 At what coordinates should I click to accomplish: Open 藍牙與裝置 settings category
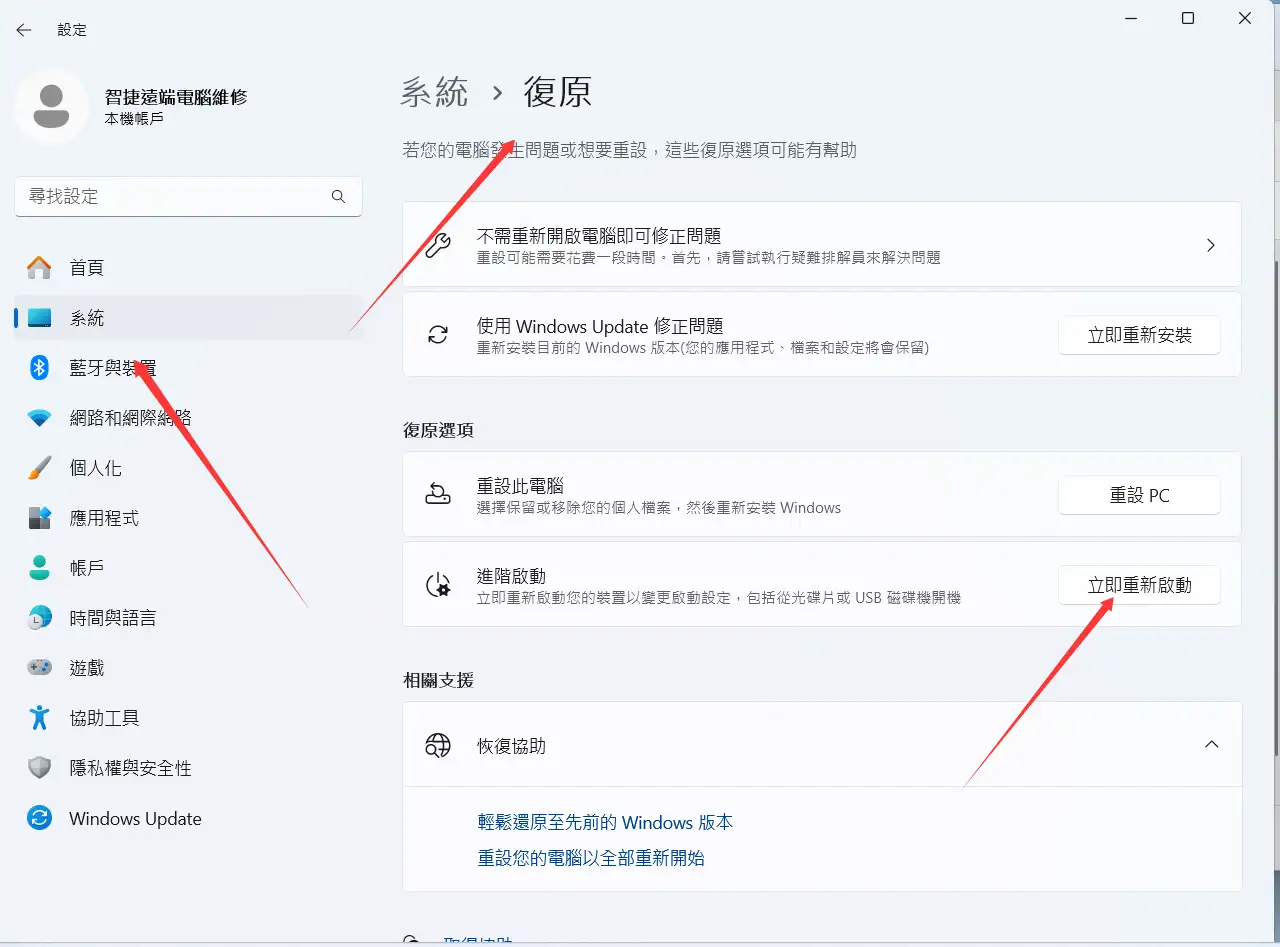coord(188,368)
